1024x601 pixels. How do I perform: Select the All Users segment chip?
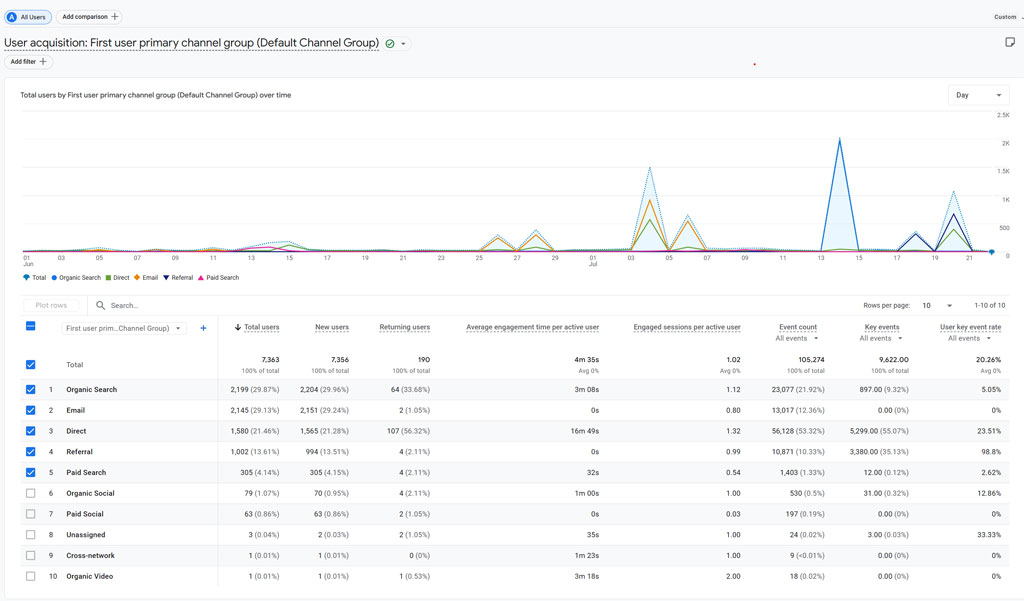29,17
